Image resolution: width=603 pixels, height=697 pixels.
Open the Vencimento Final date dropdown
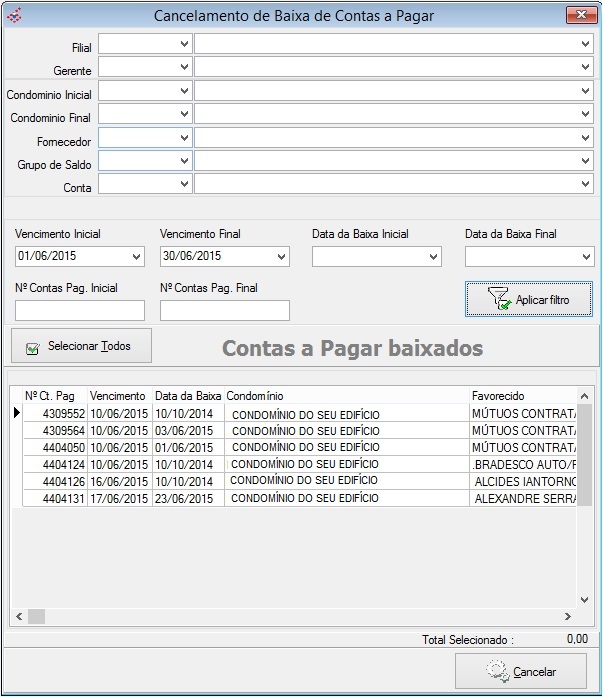click(x=281, y=257)
